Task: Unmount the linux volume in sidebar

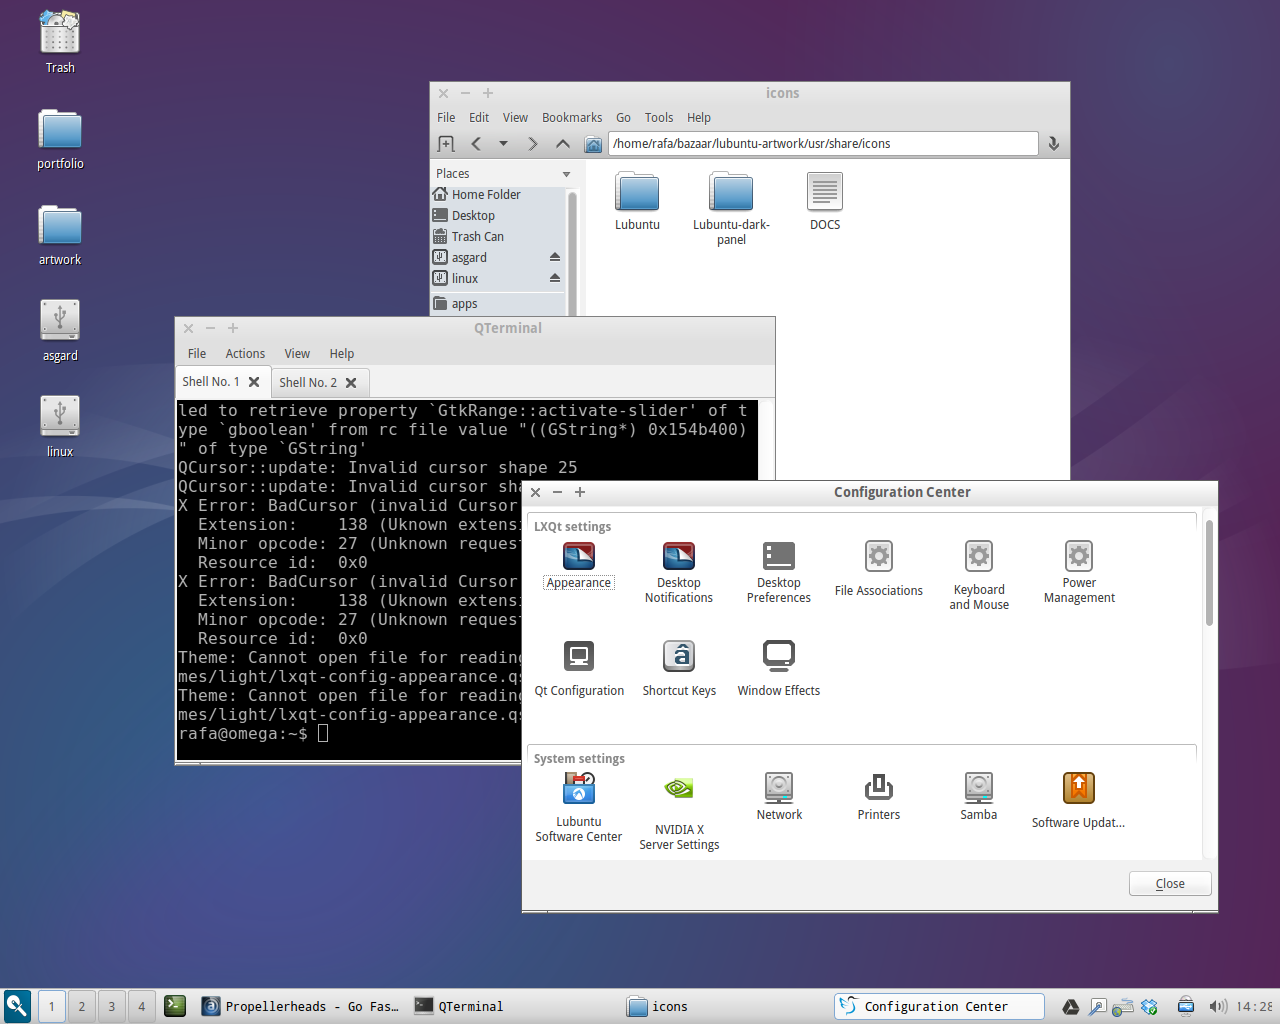Action: click(555, 278)
